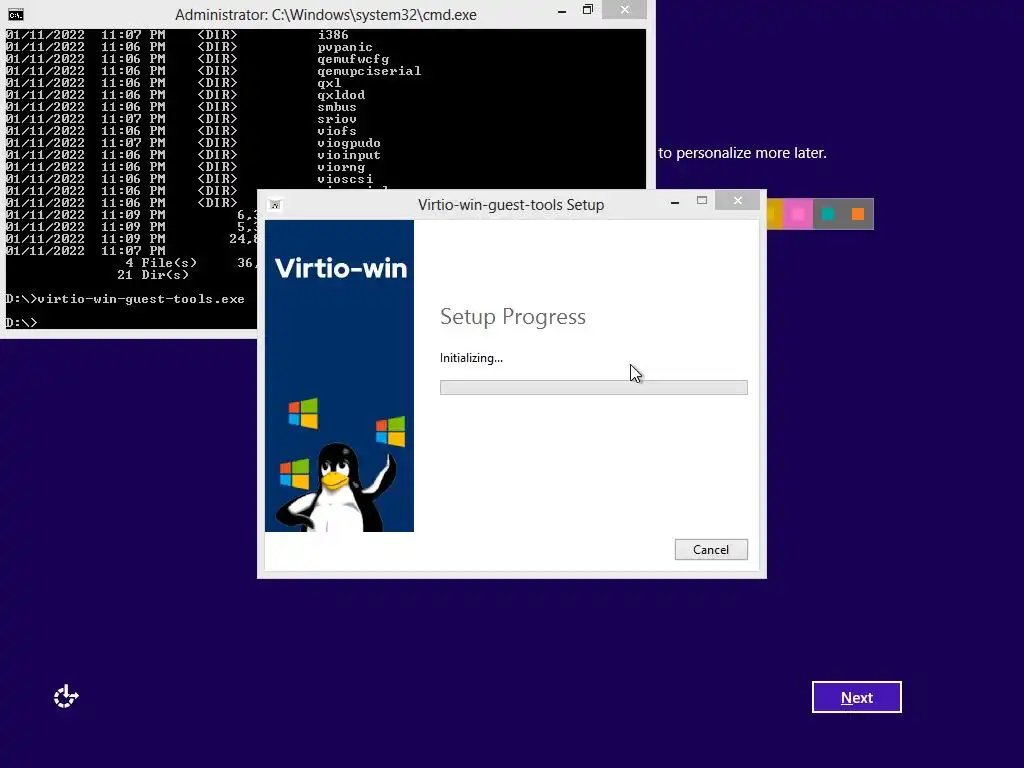Click the cmd.exe window title bar text
The image size is (1024, 768).
(x=326, y=14)
